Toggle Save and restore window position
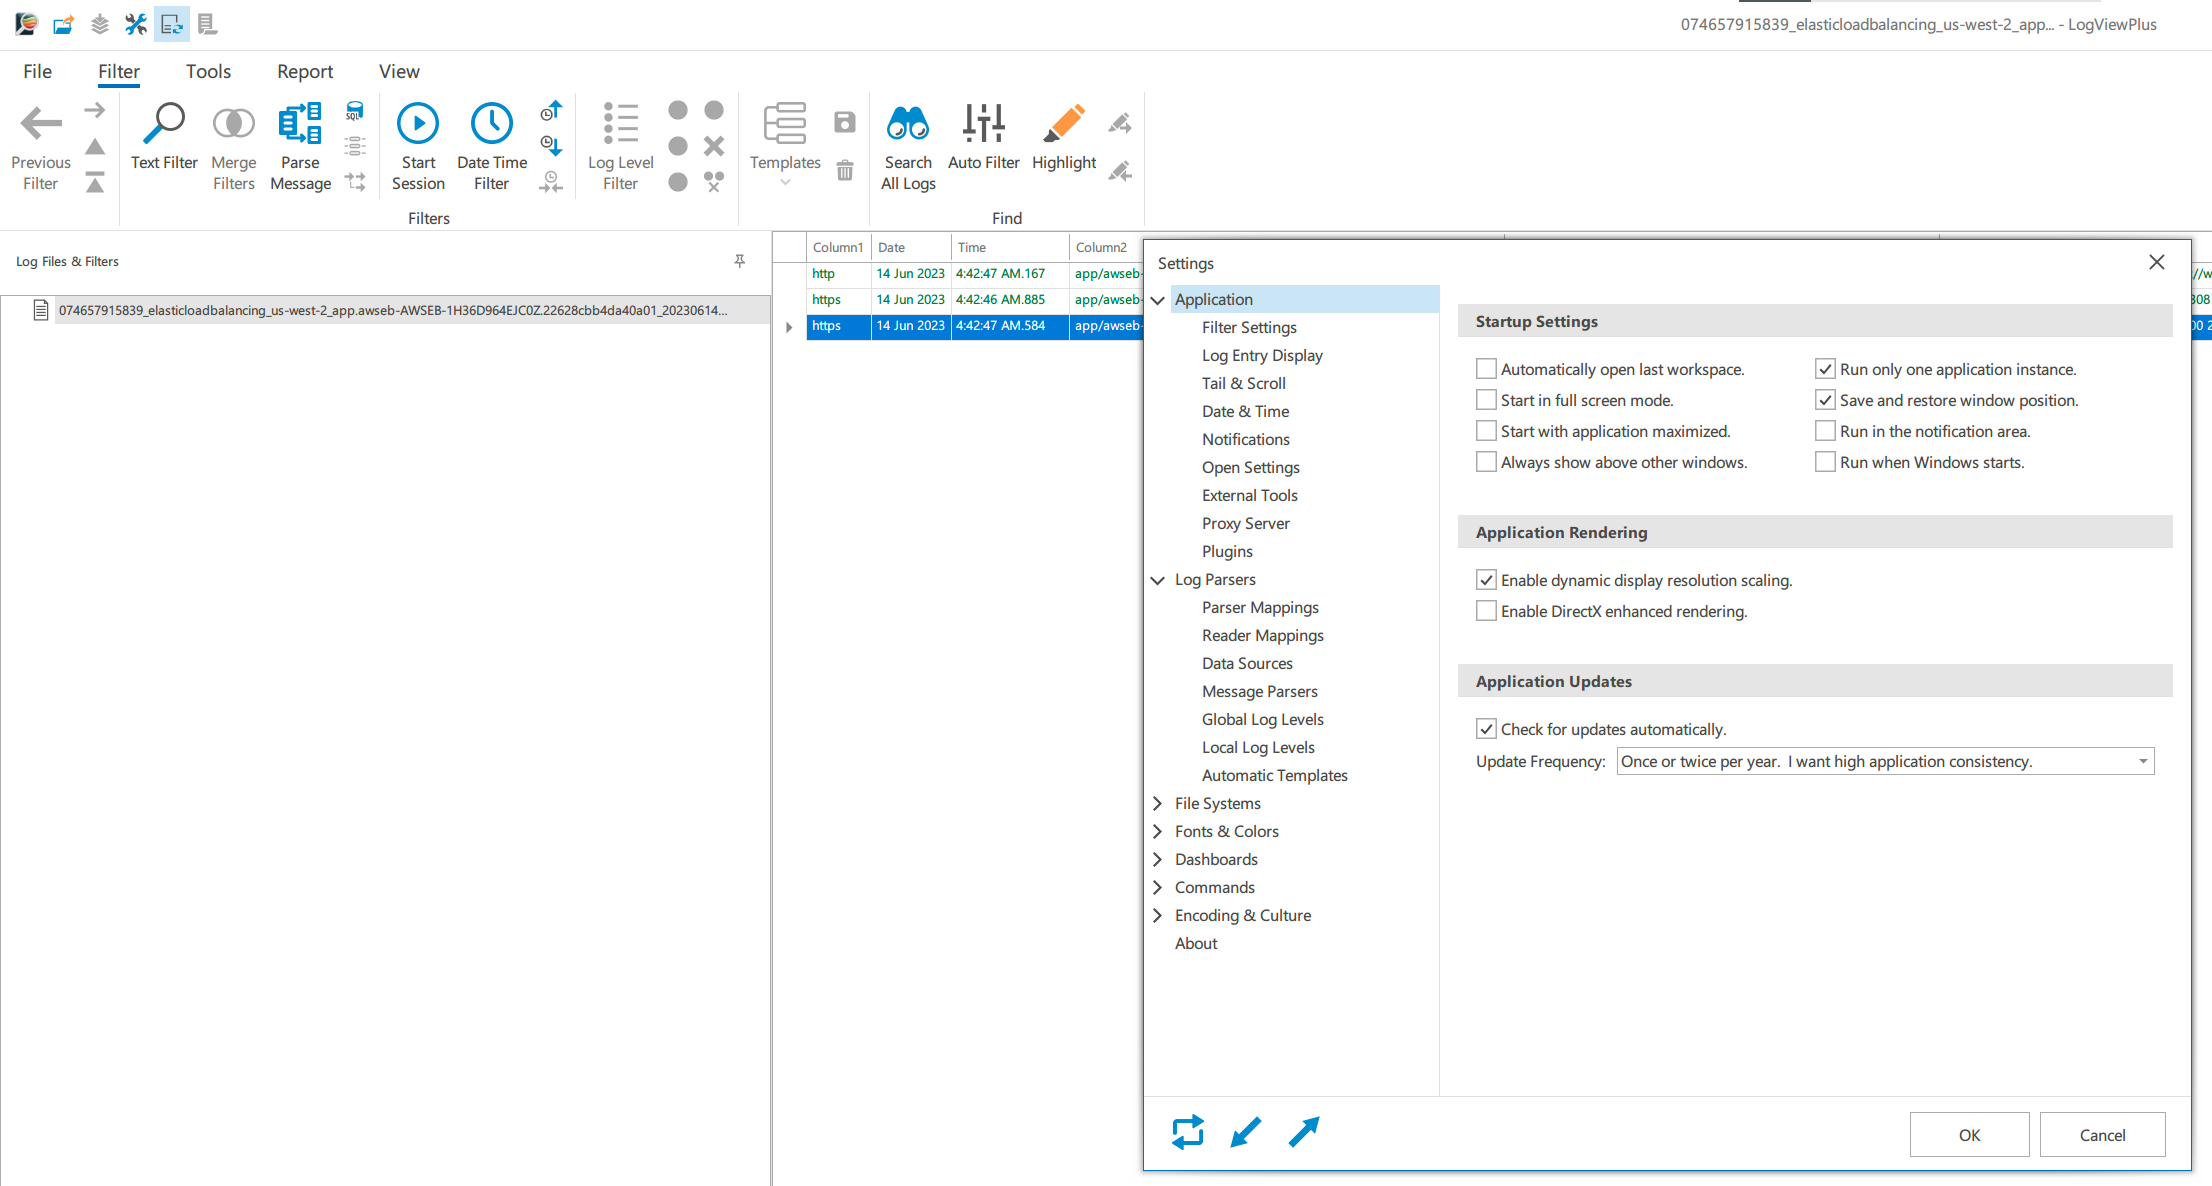2212x1186 pixels. 1825,400
